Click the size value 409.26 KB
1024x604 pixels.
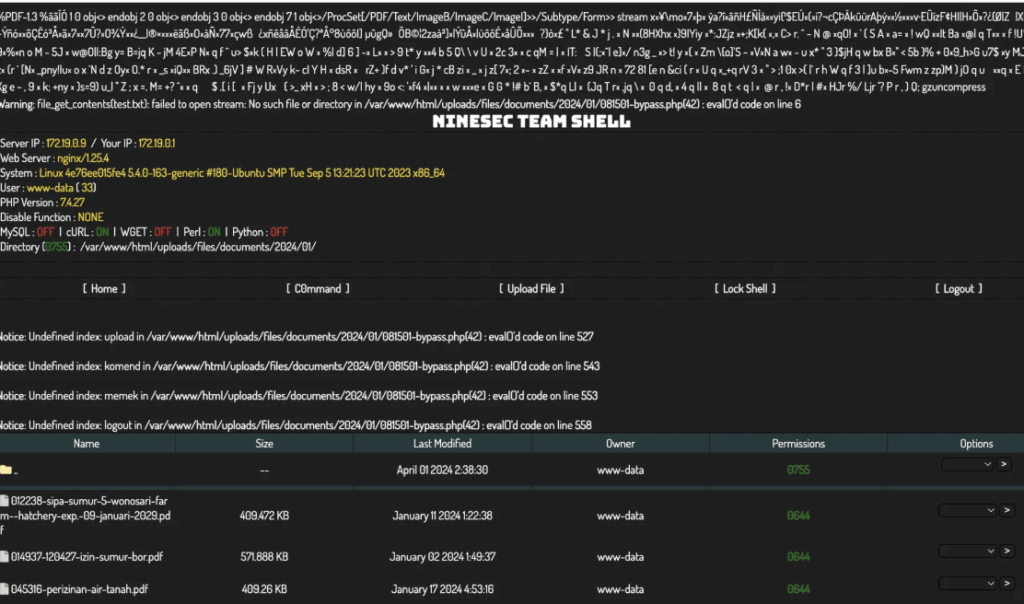pyautogui.click(x=264, y=589)
